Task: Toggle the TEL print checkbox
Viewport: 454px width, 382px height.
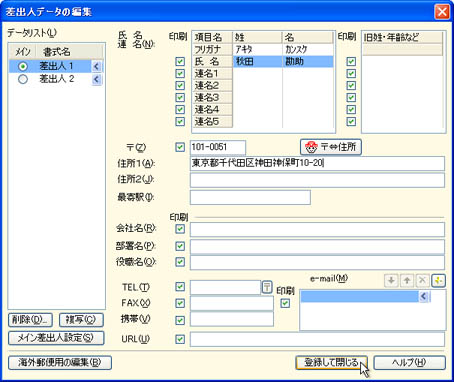Action: 180,287
